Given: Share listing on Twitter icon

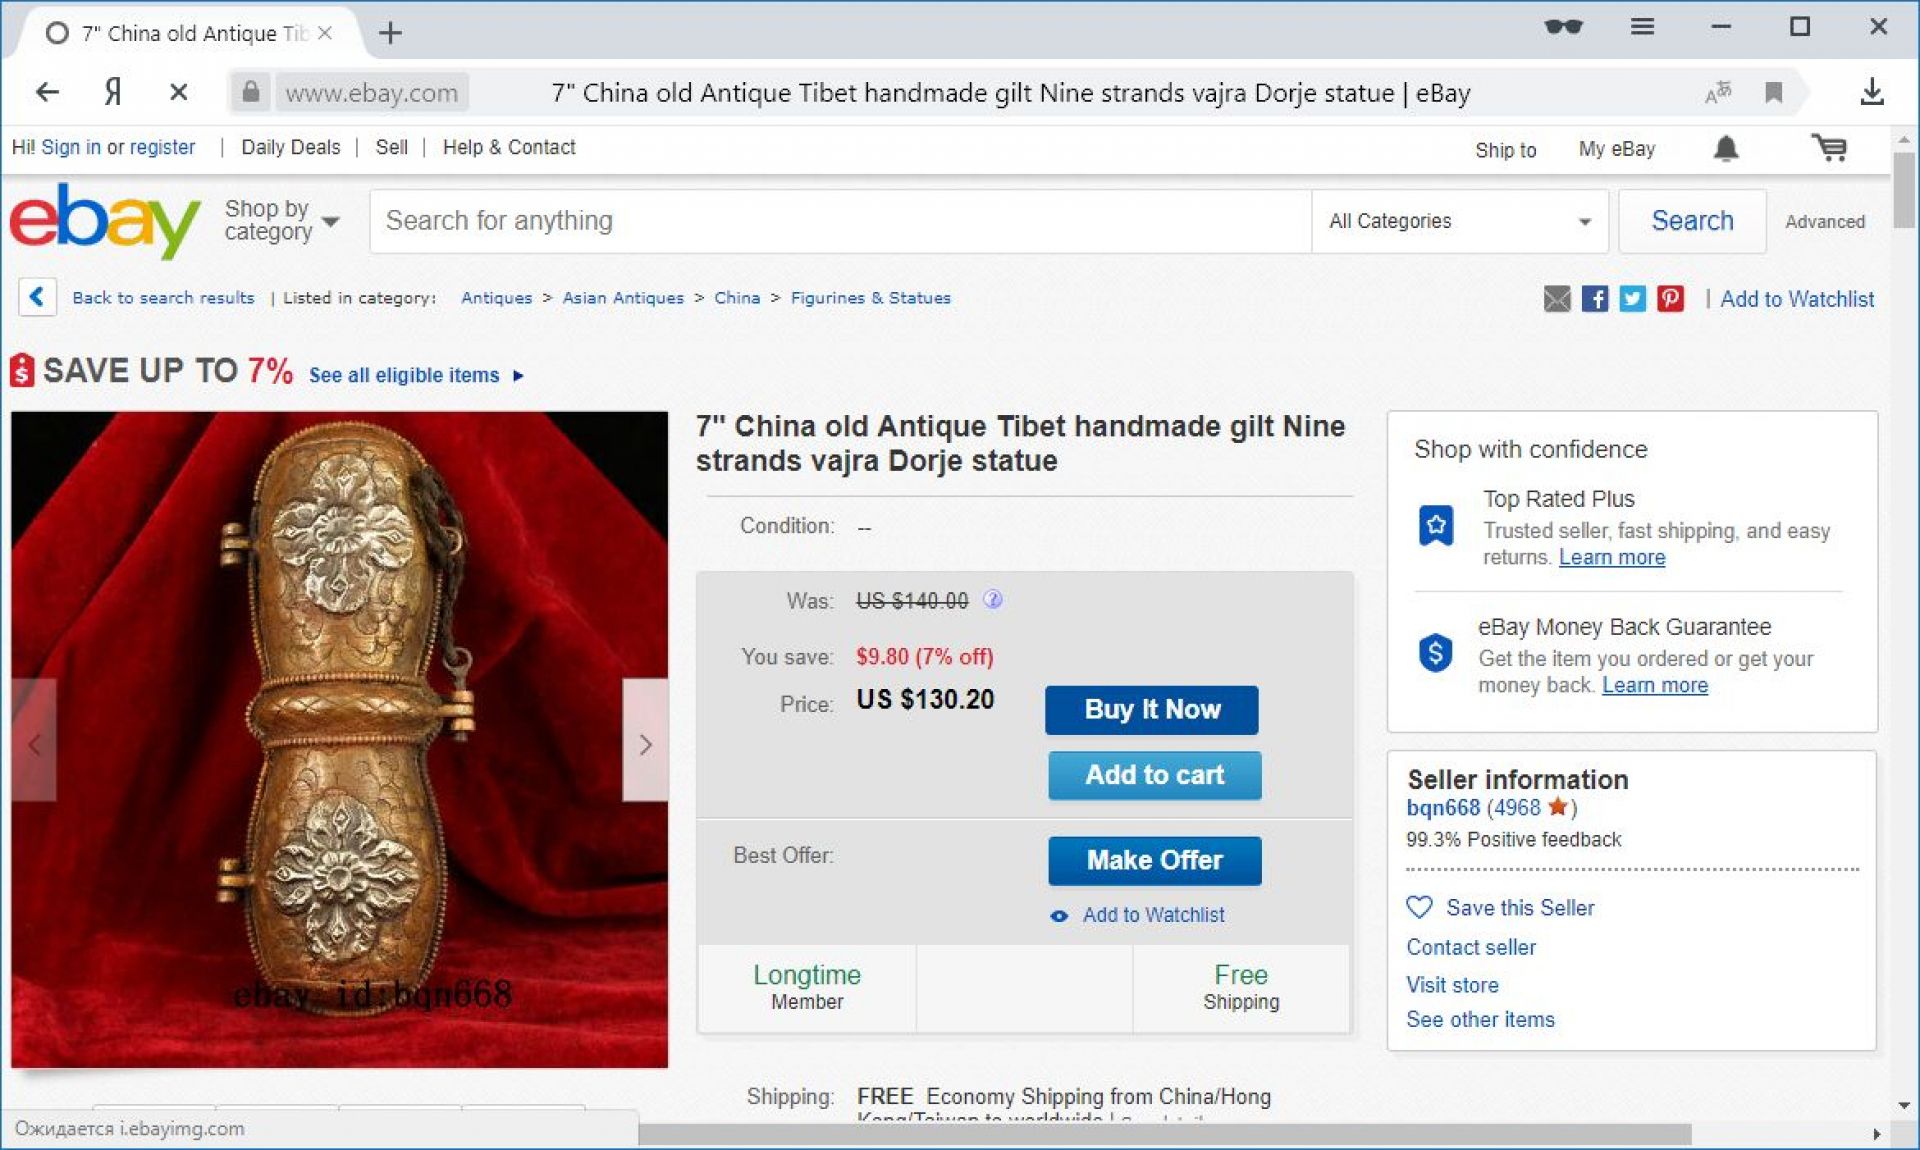Looking at the screenshot, I should point(1632,299).
